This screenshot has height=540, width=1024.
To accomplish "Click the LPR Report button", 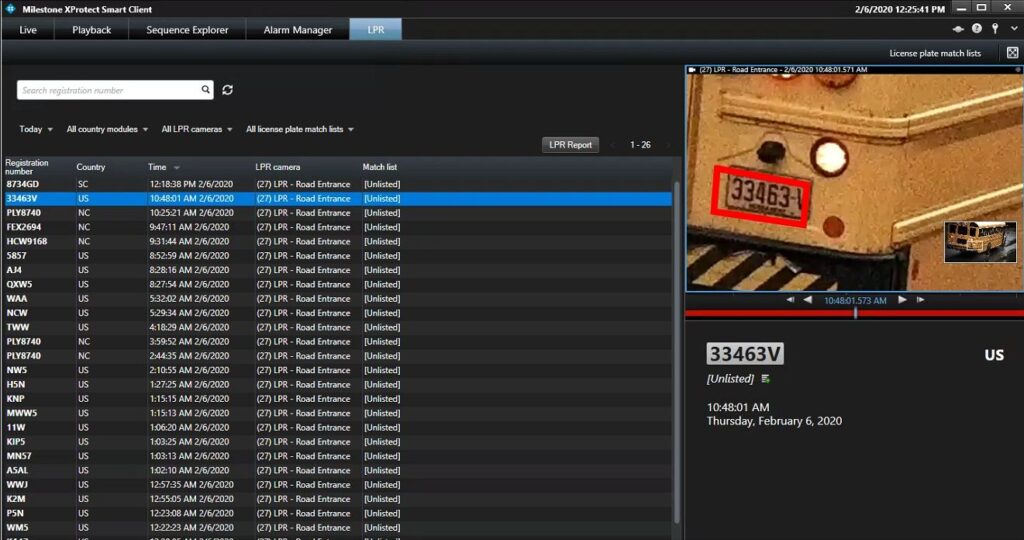I will tap(571, 145).
